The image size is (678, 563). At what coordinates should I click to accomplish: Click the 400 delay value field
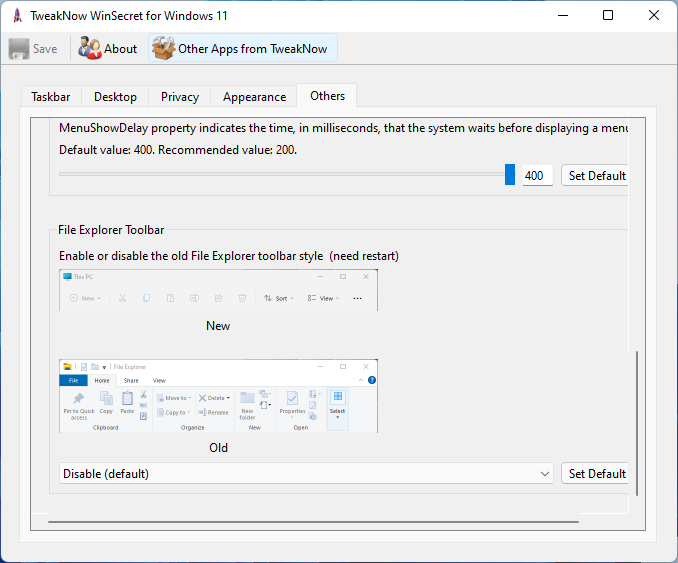(536, 176)
